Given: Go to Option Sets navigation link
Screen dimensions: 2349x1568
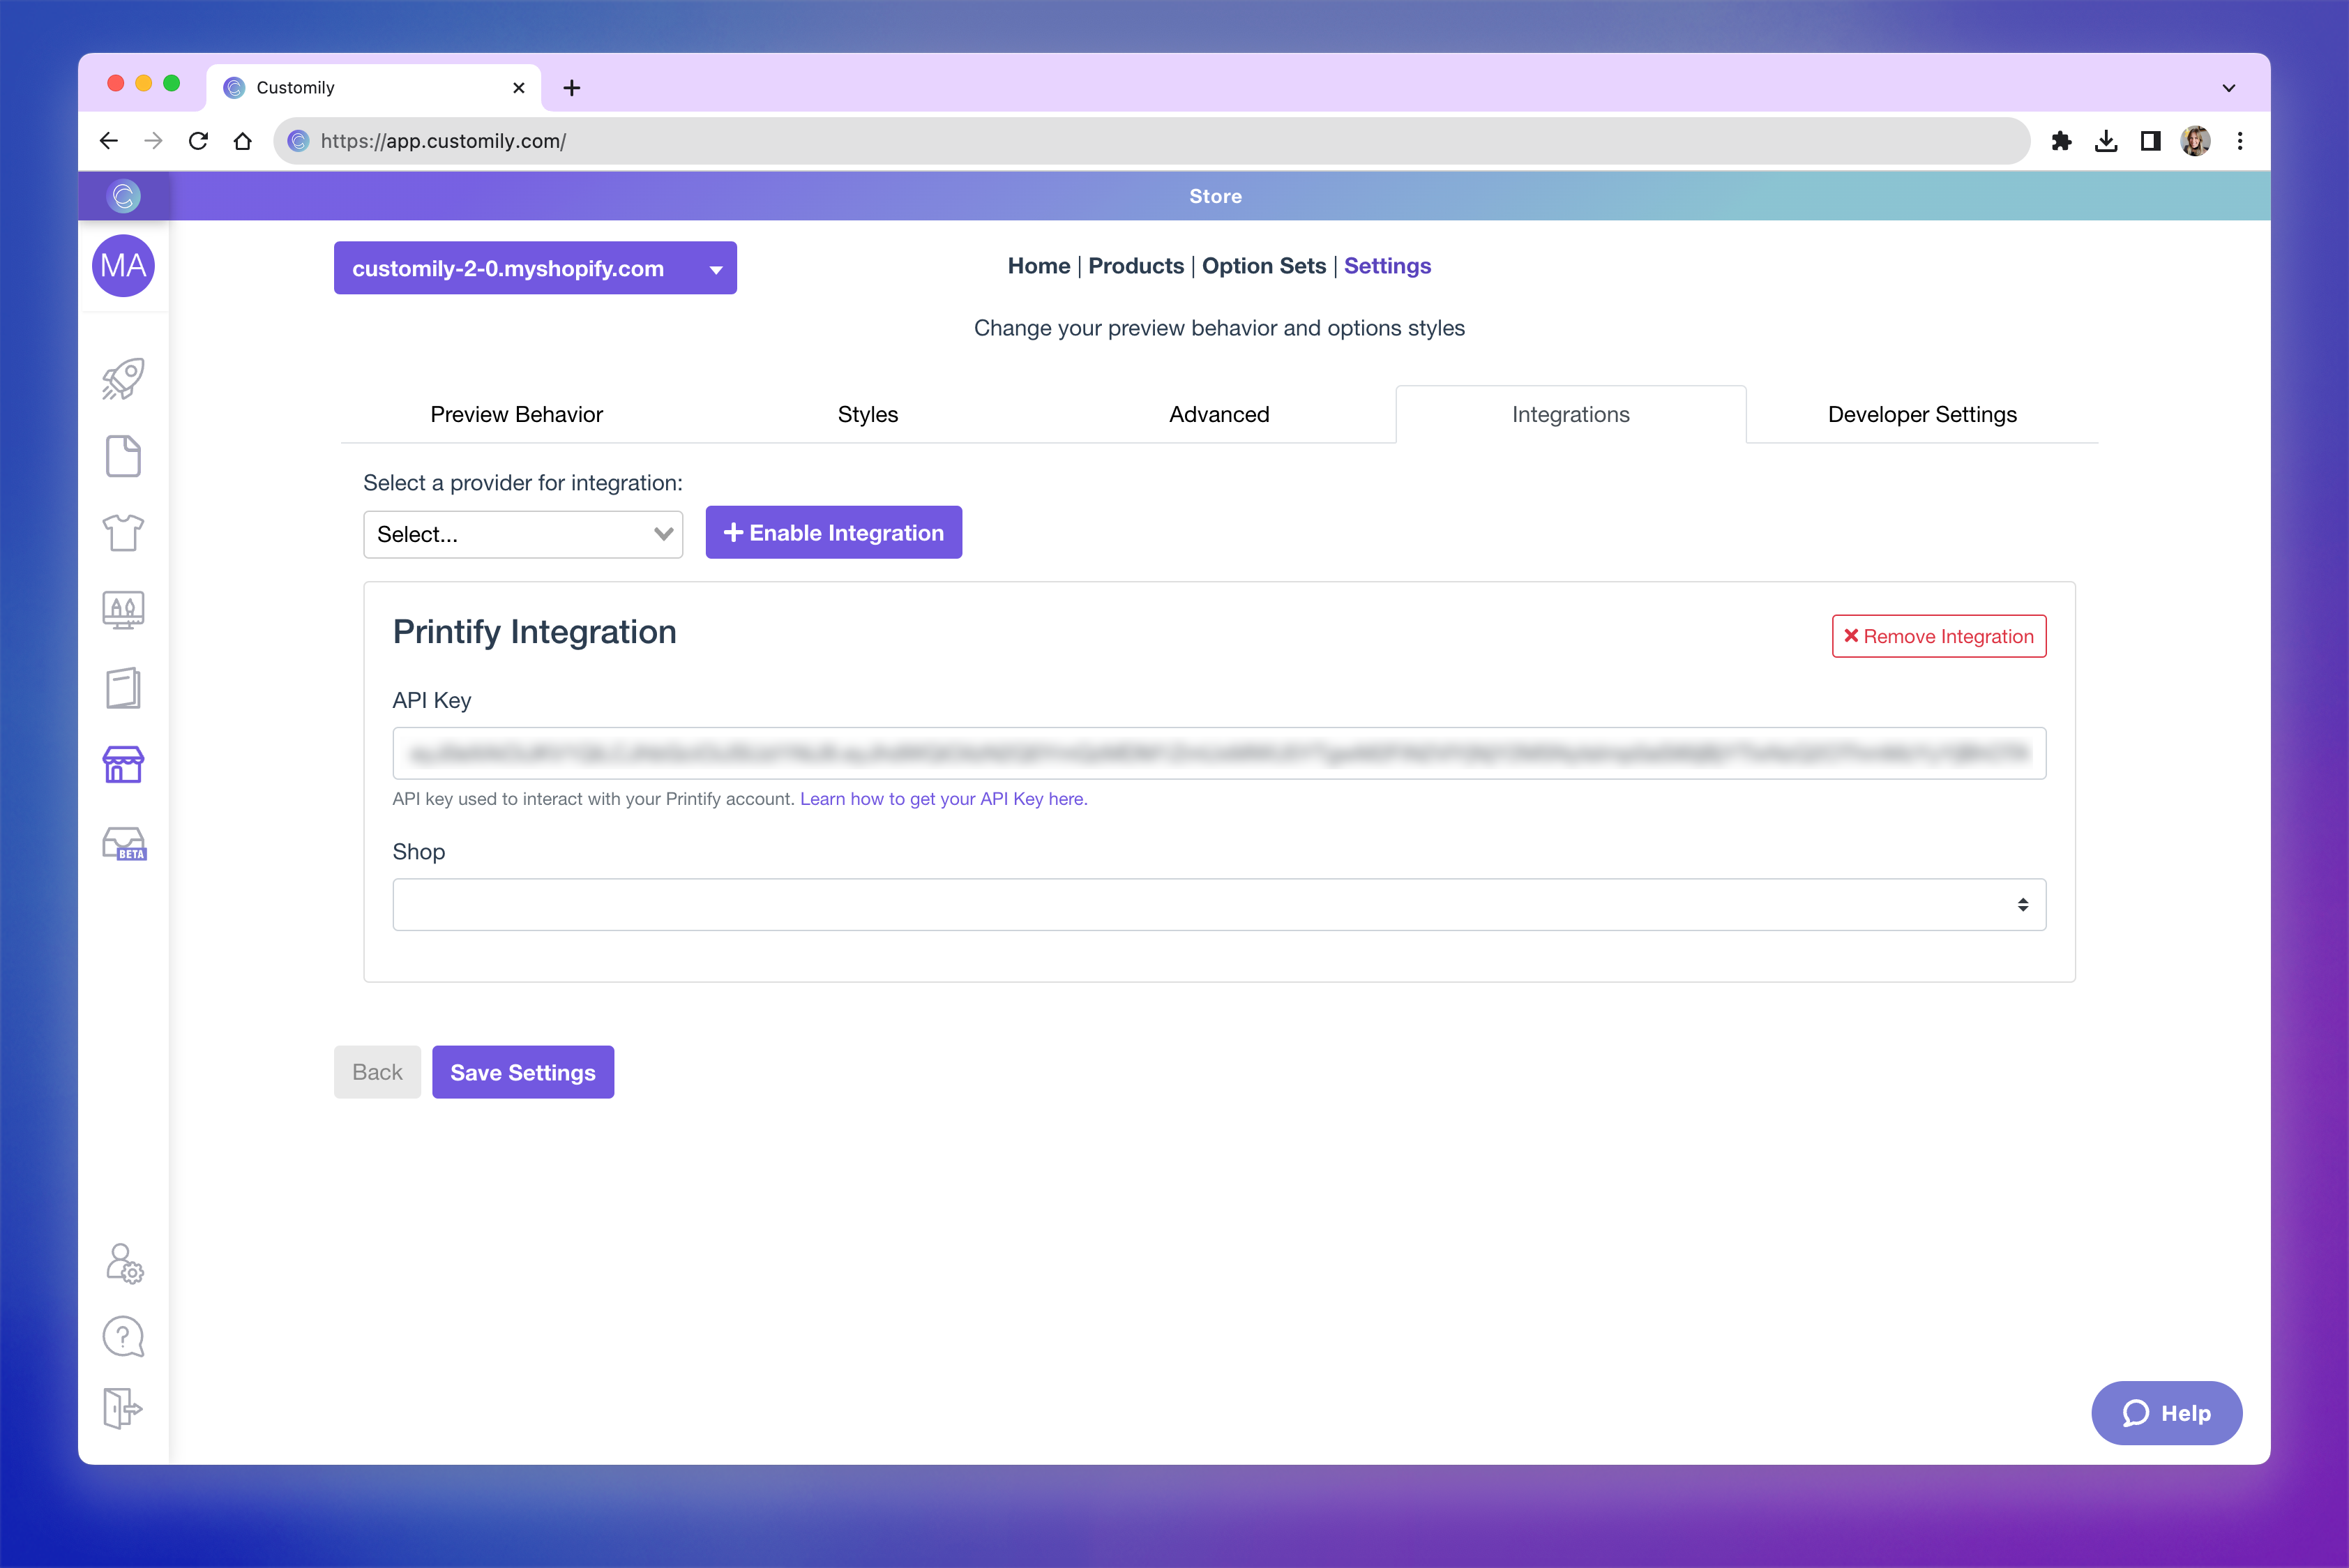Looking at the screenshot, I should (1263, 266).
